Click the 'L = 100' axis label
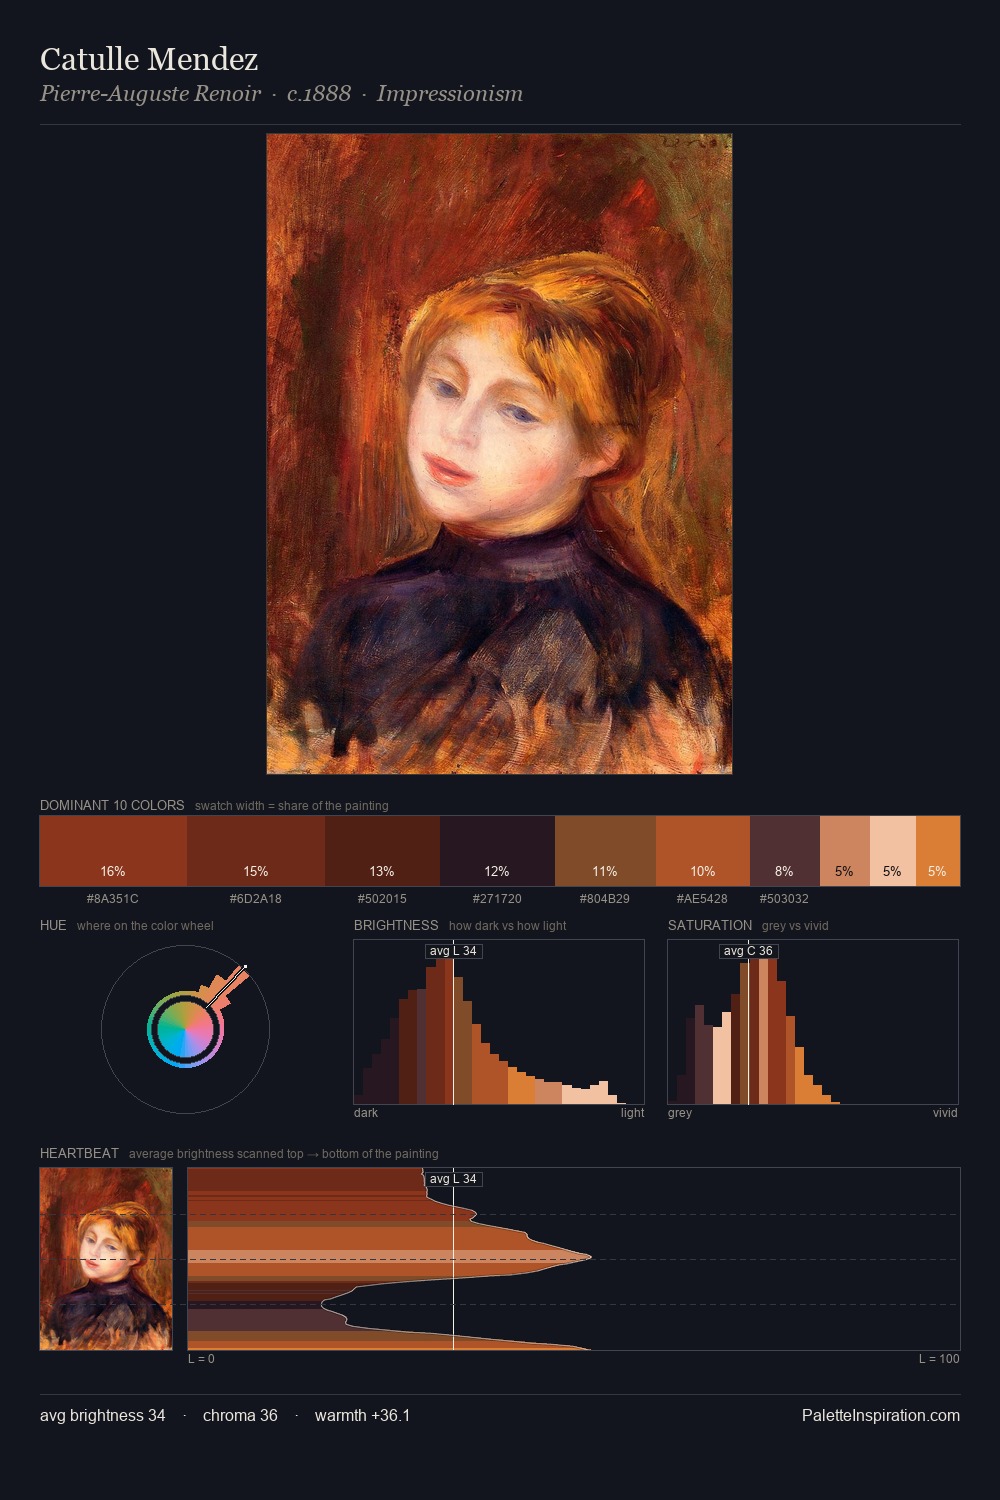1000x1500 pixels. (x=939, y=1359)
